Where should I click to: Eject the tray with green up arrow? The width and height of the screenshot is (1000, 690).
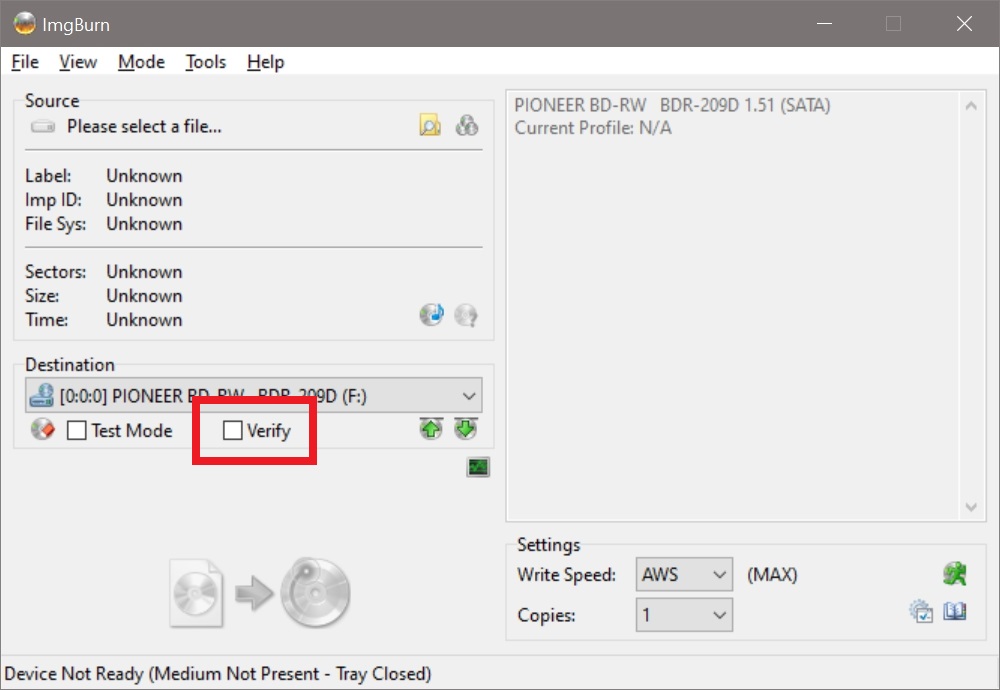(x=431, y=429)
